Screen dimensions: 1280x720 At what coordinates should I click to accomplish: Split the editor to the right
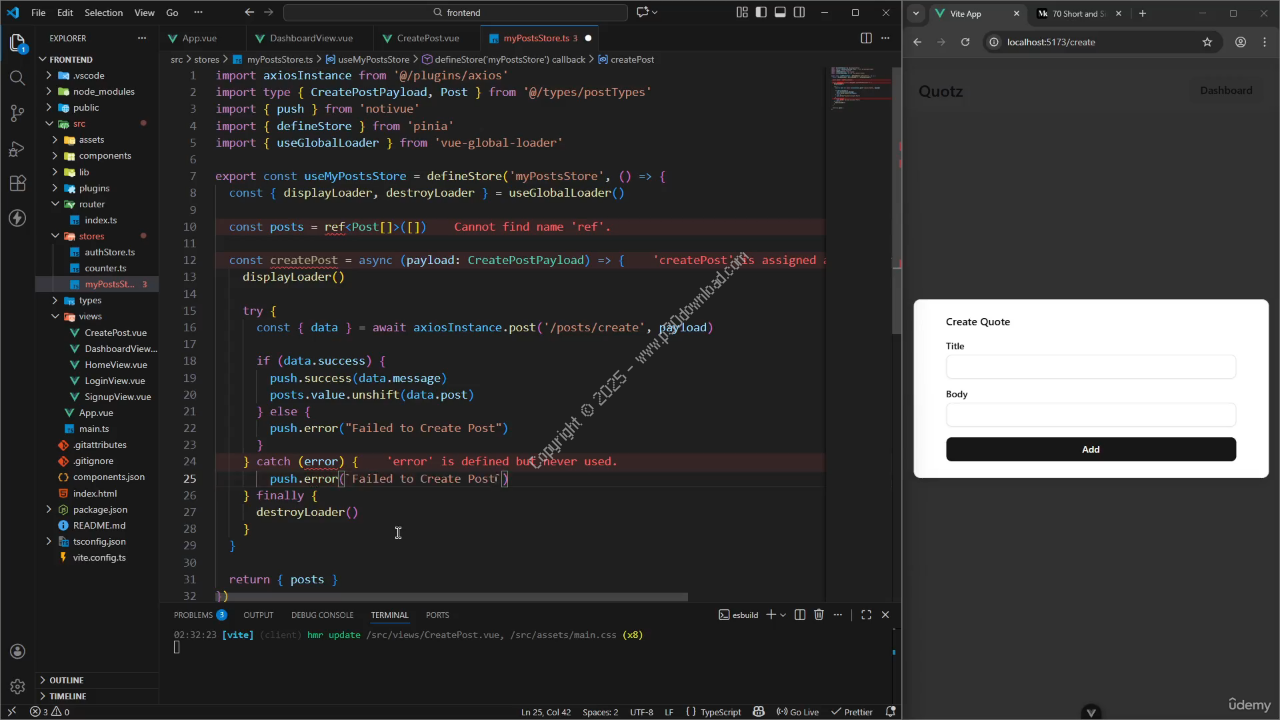(866, 38)
